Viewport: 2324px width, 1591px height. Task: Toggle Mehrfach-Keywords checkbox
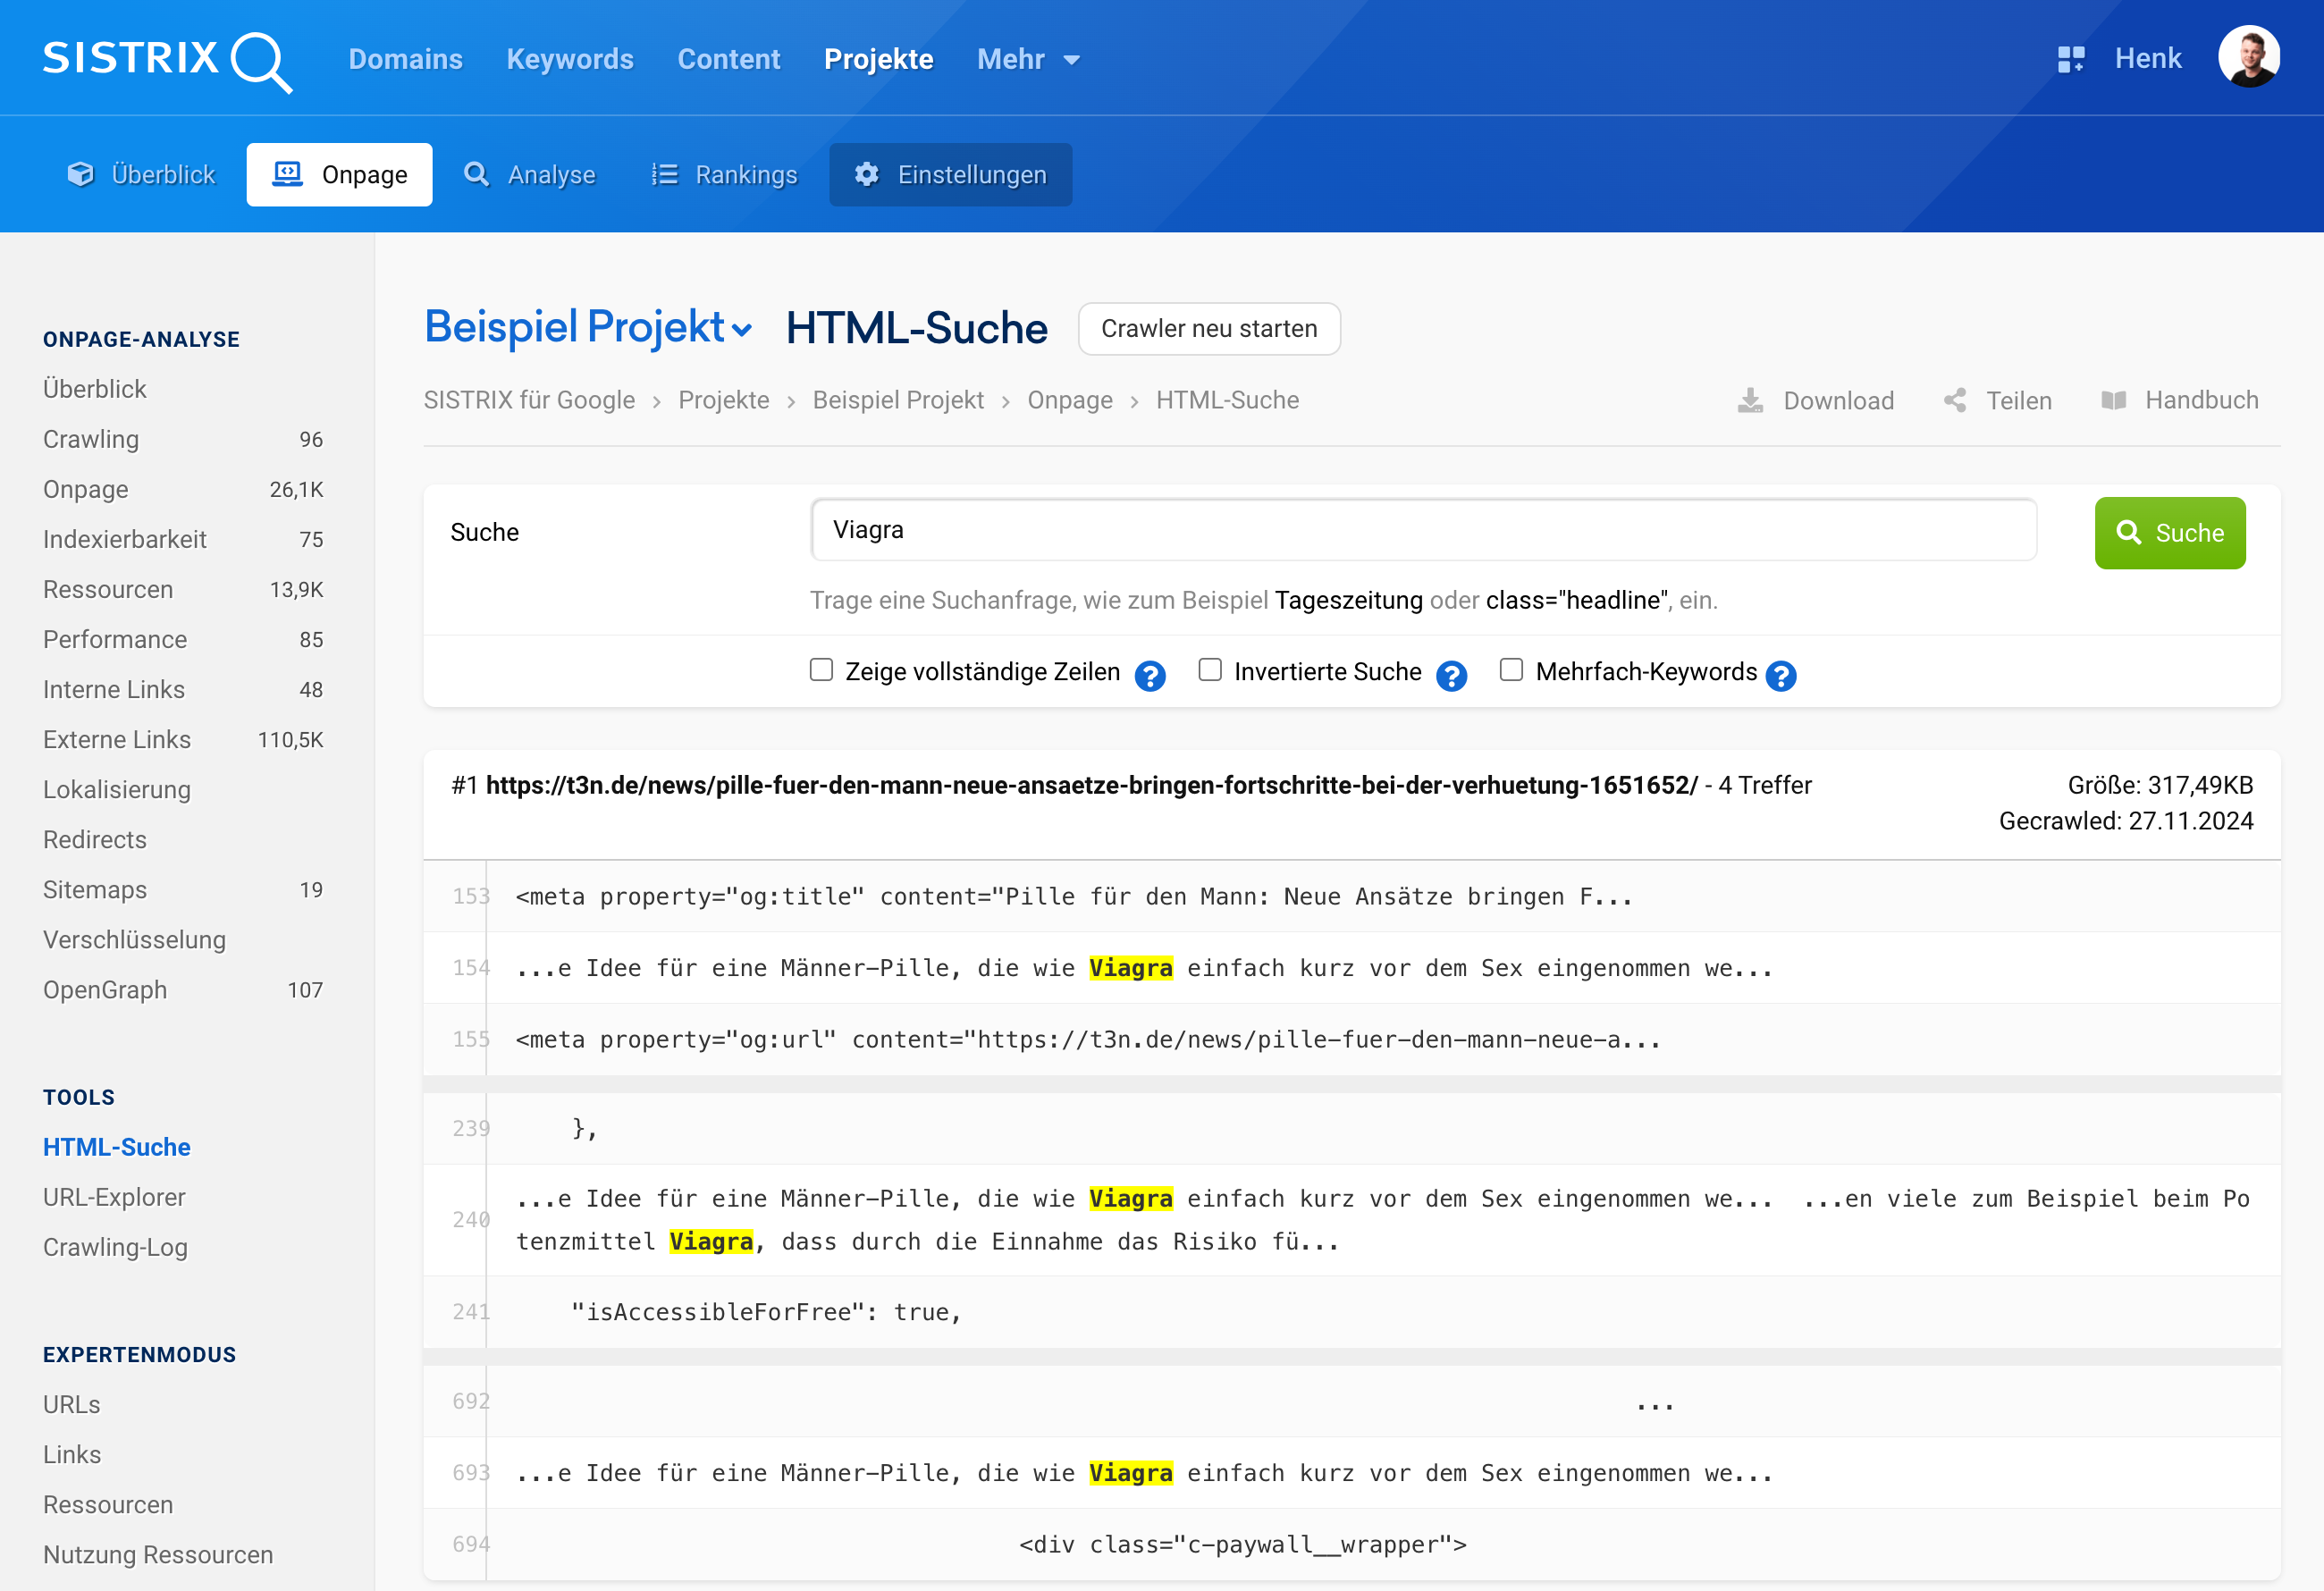[1511, 669]
